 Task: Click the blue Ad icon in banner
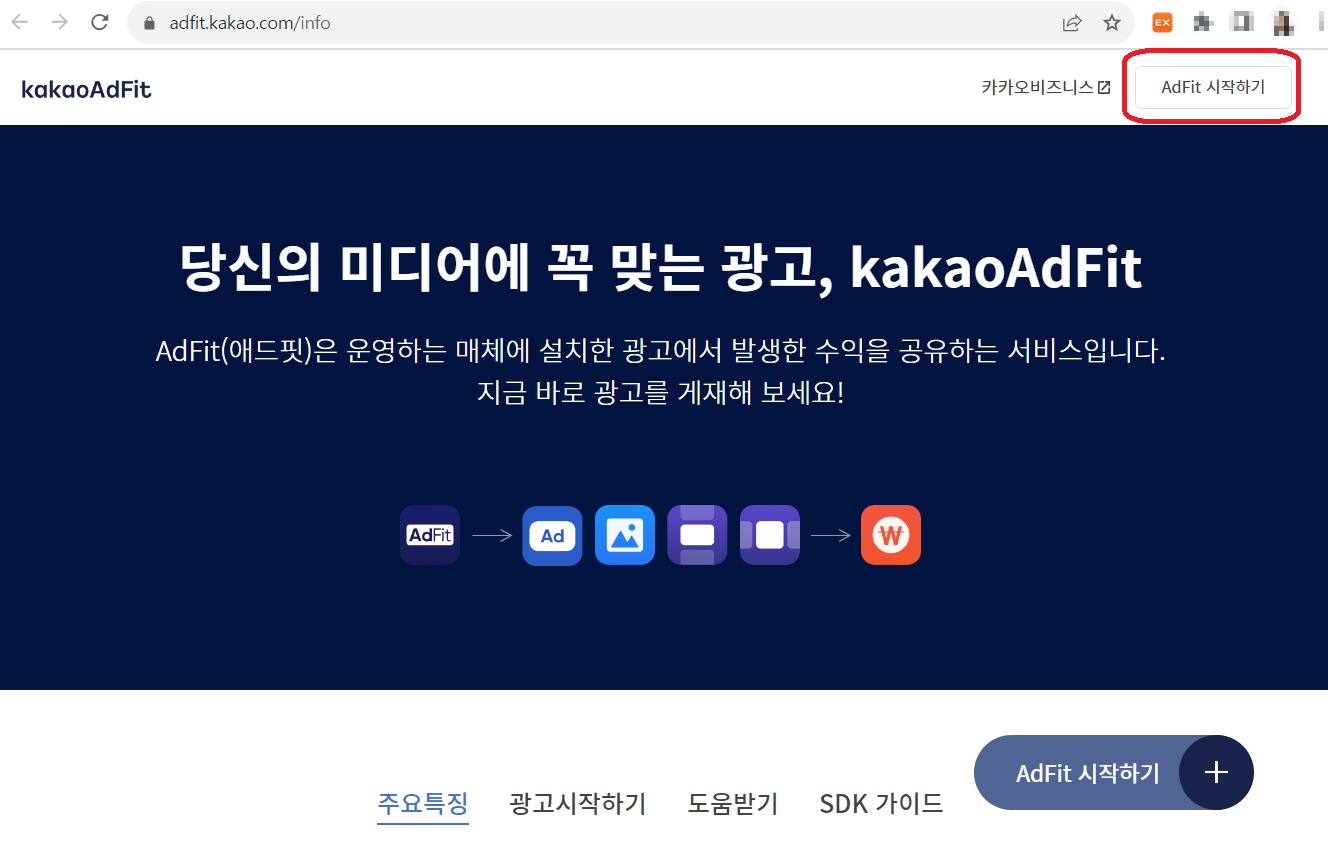pyautogui.click(x=552, y=535)
